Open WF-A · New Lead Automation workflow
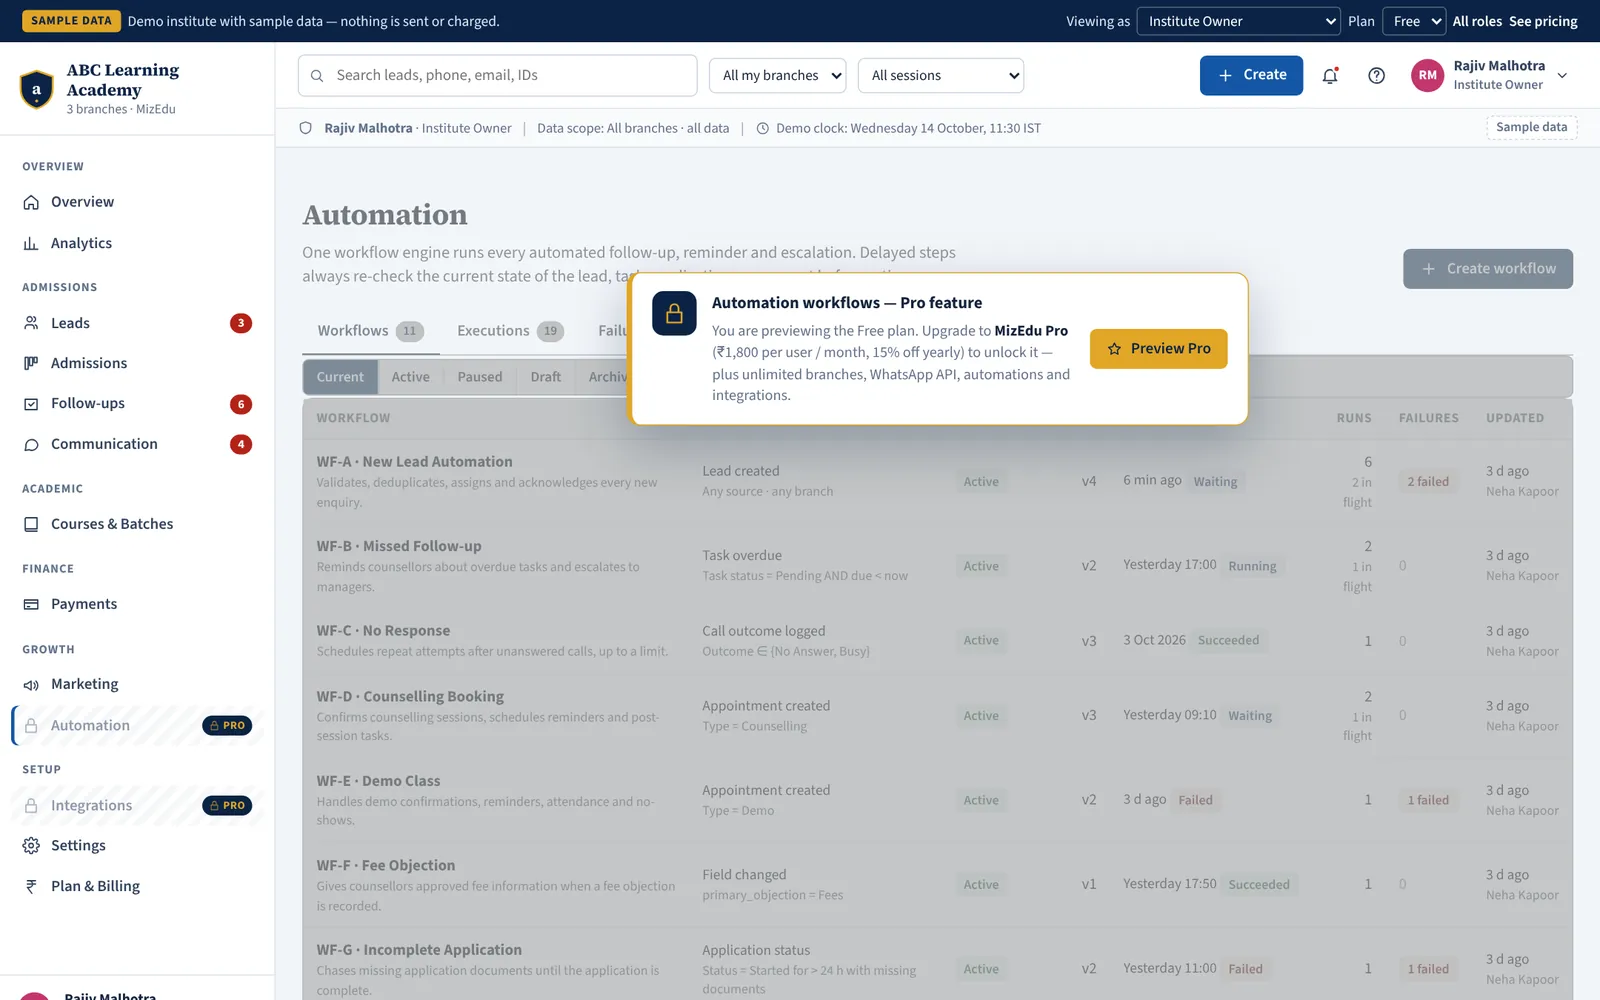The width and height of the screenshot is (1600, 1000). click(x=414, y=462)
